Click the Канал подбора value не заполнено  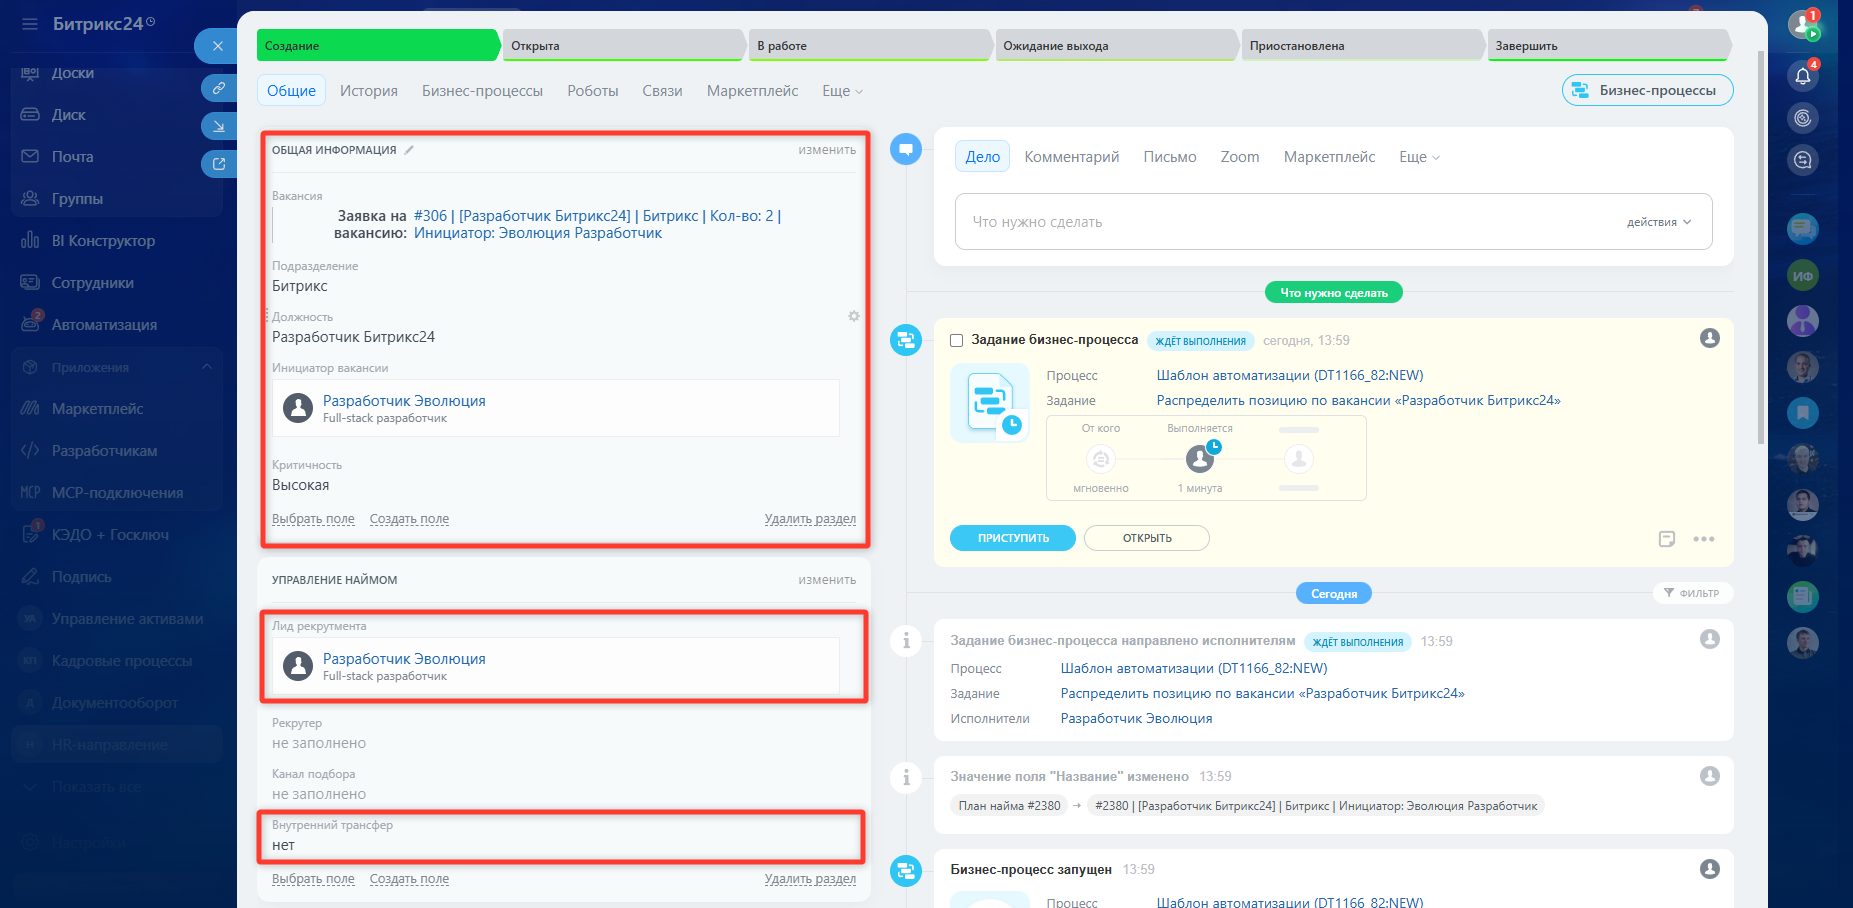(319, 794)
